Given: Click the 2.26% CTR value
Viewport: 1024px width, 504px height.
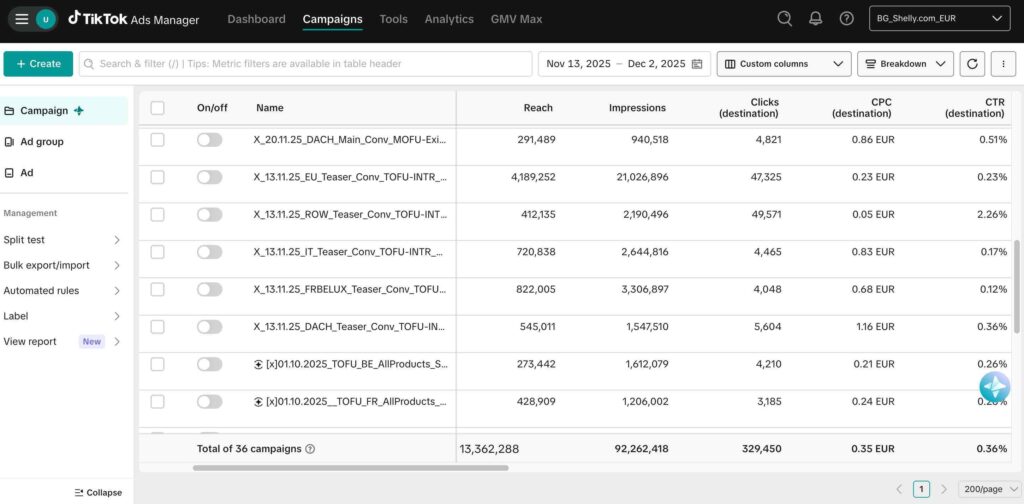Looking at the screenshot, I should (x=991, y=214).
